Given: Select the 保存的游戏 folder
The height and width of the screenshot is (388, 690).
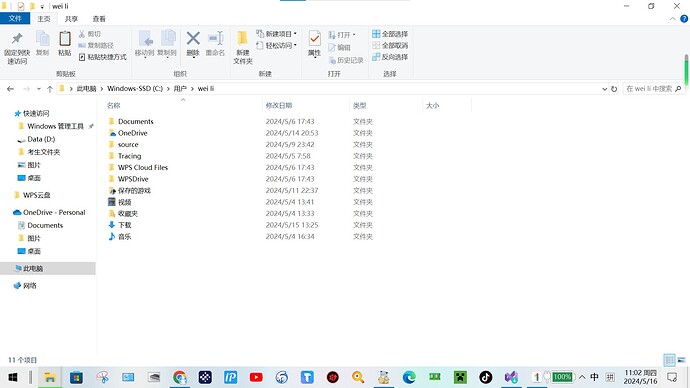Looking at the screenshot, I should [134, 190].
